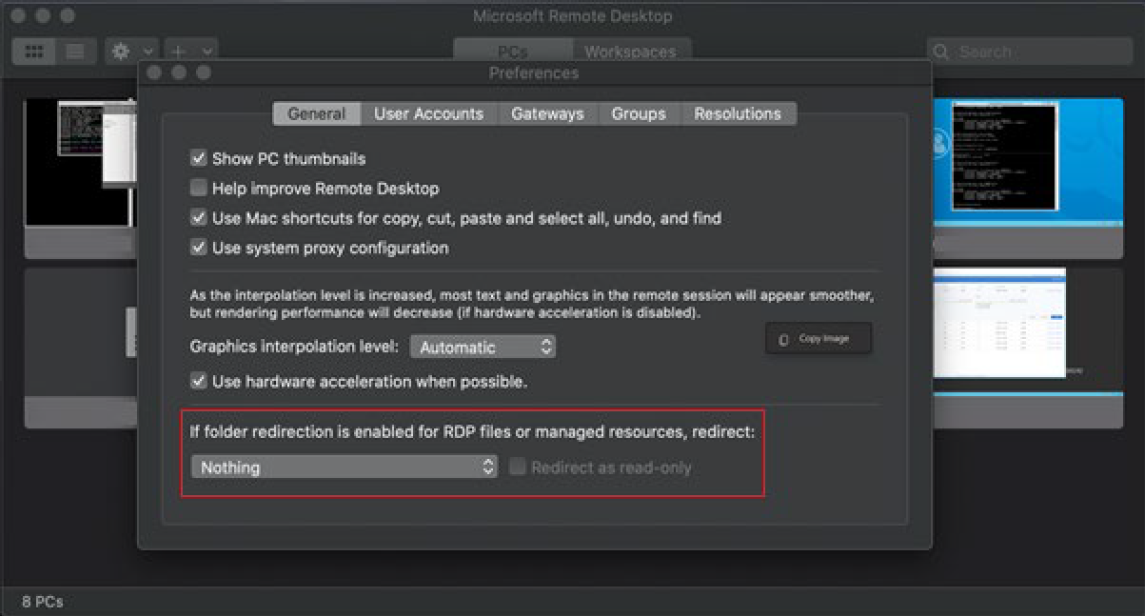1145x616 pixels.
Task: Toggle Use system proxy configuration checkbox
Action: [198, 247]
